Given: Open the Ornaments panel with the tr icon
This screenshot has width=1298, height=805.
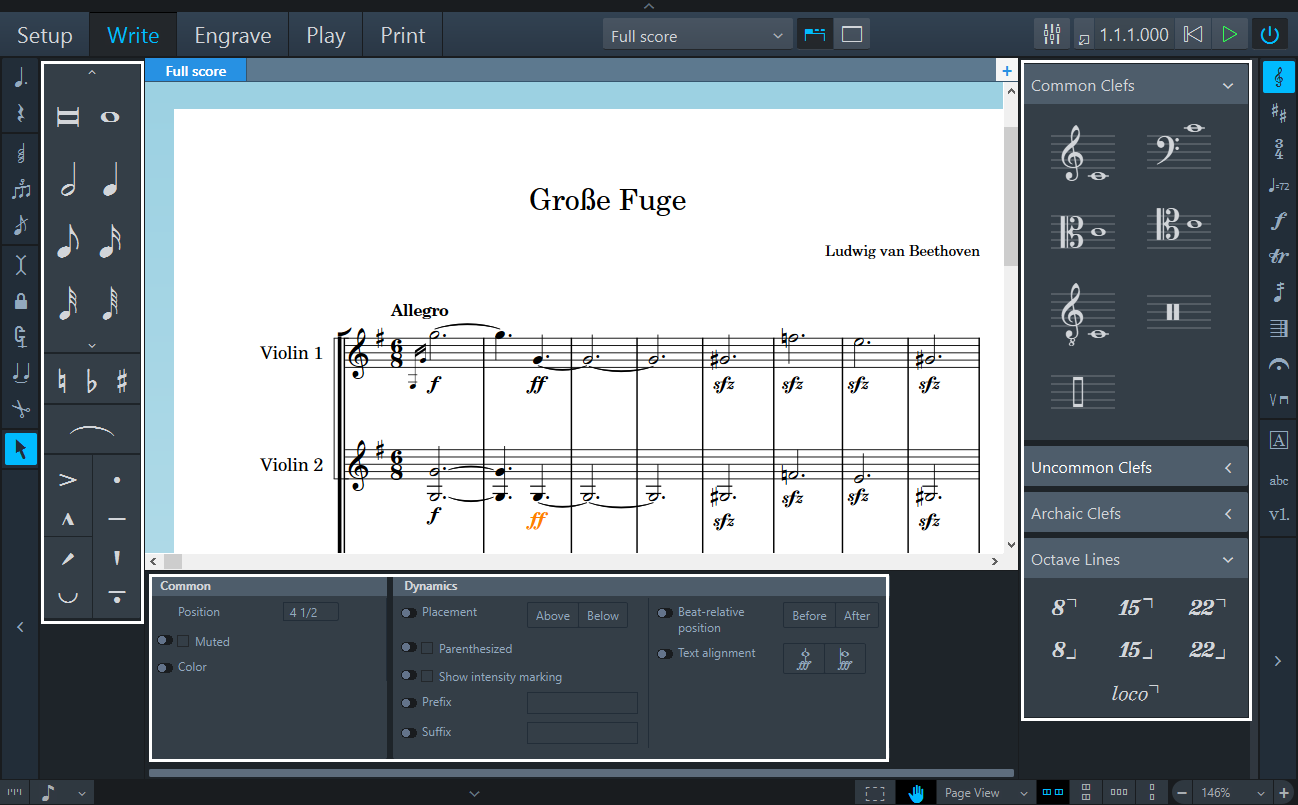Looking at the screenshot, I should (1278, 257).
